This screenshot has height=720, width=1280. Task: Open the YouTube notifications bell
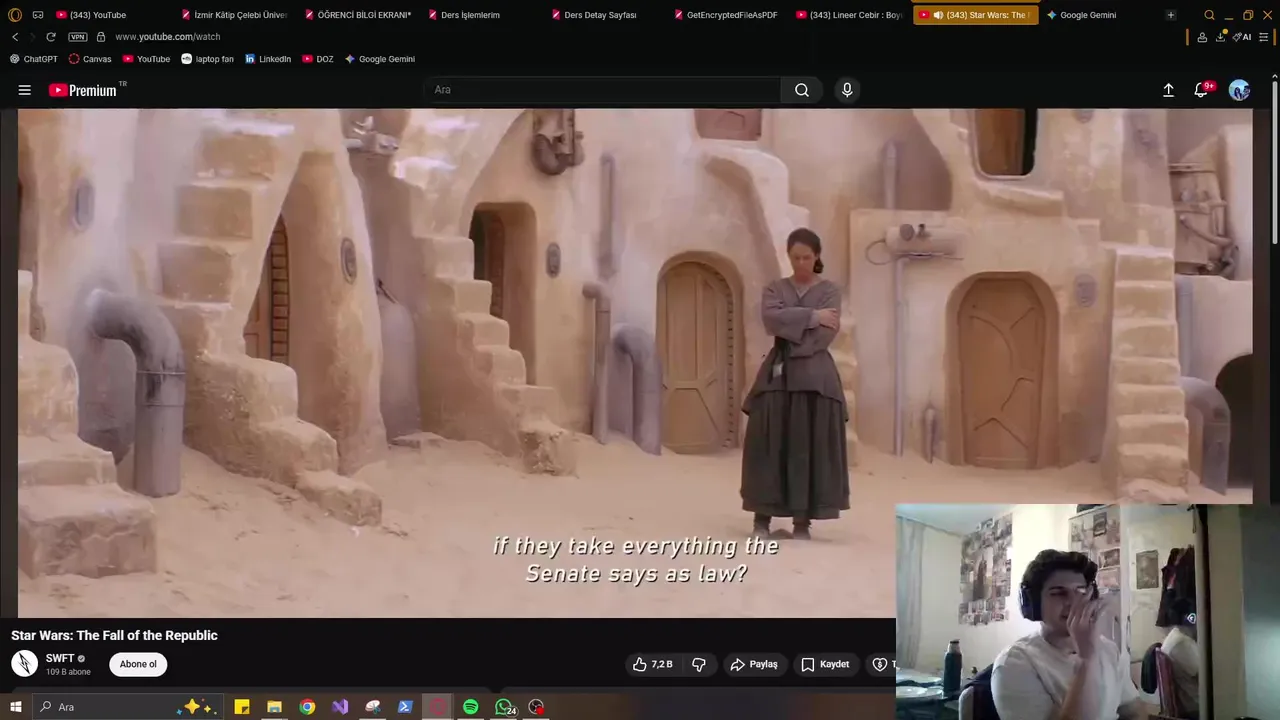click(x=1202, y=90)
